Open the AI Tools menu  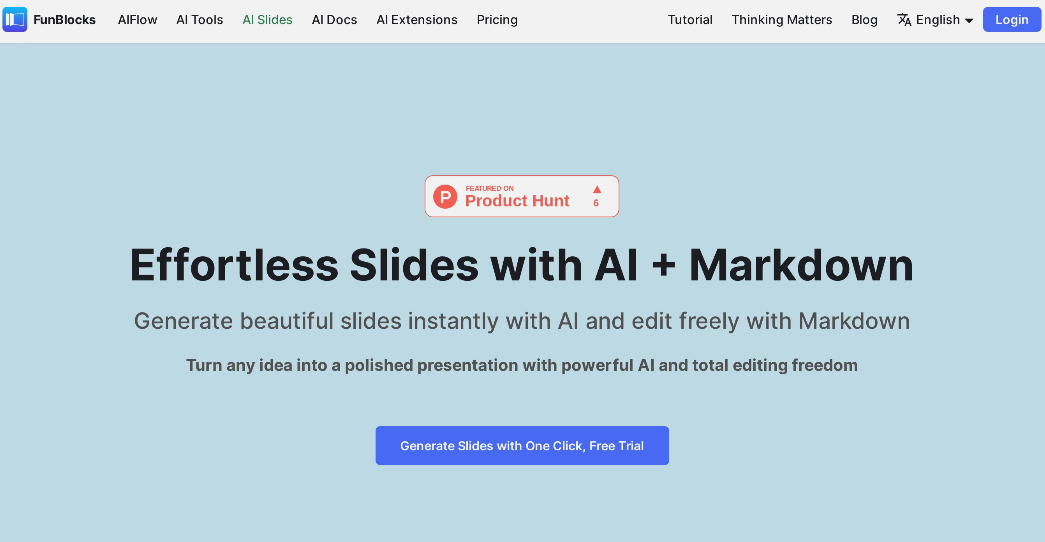pos(200,20)
